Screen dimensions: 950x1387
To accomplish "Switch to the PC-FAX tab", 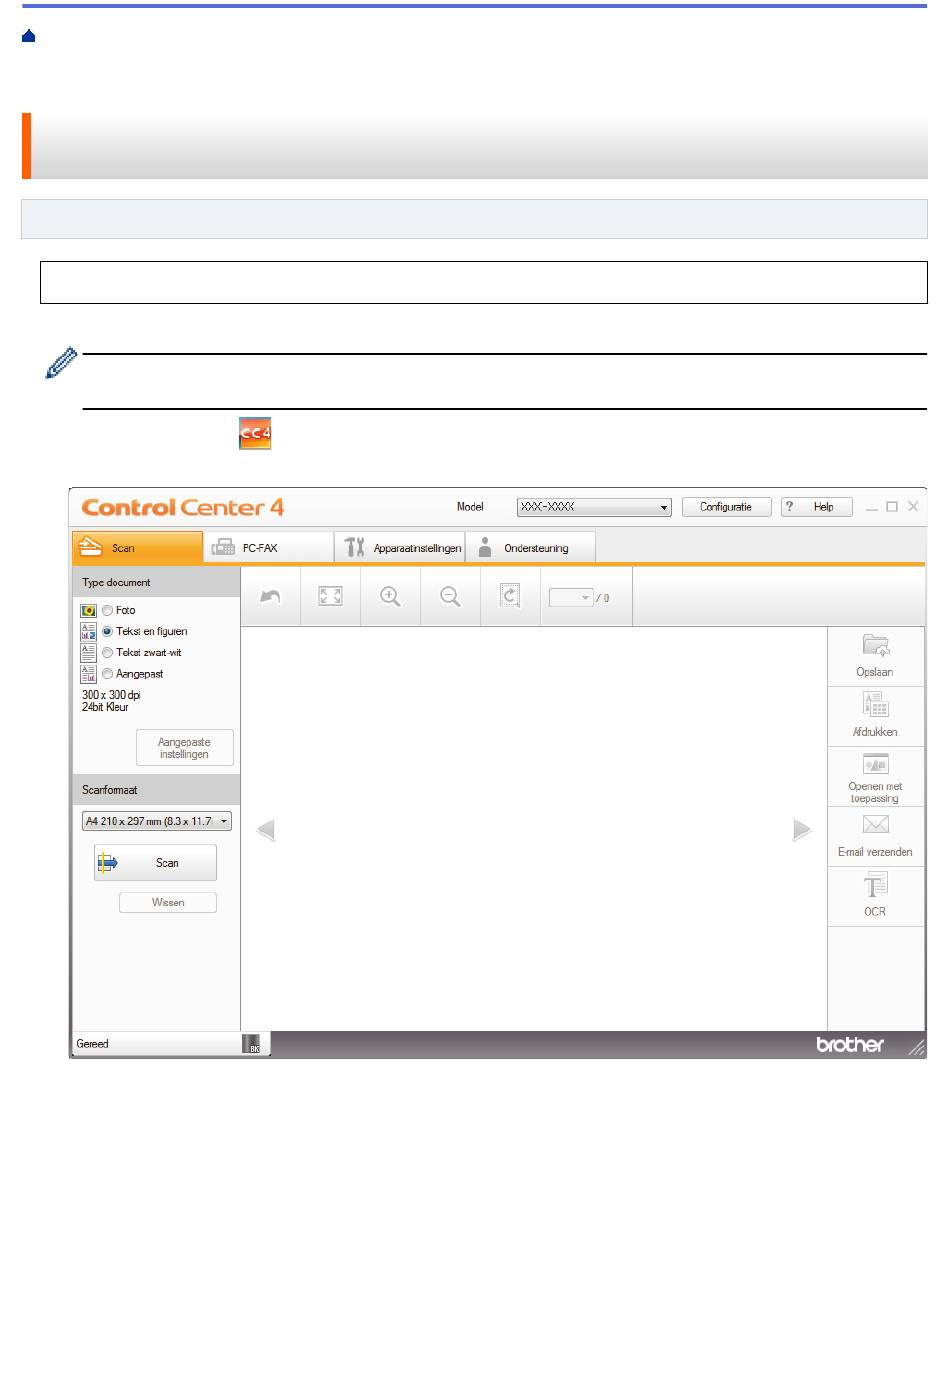I will [x=269, y=548].
